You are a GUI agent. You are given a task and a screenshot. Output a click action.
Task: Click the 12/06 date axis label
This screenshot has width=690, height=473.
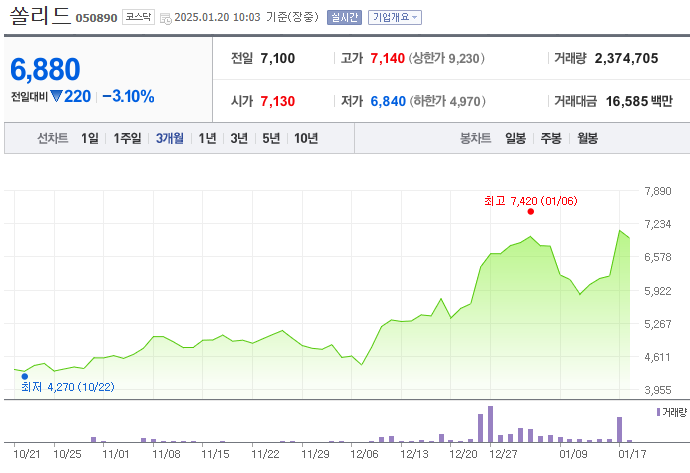(364, 454)
